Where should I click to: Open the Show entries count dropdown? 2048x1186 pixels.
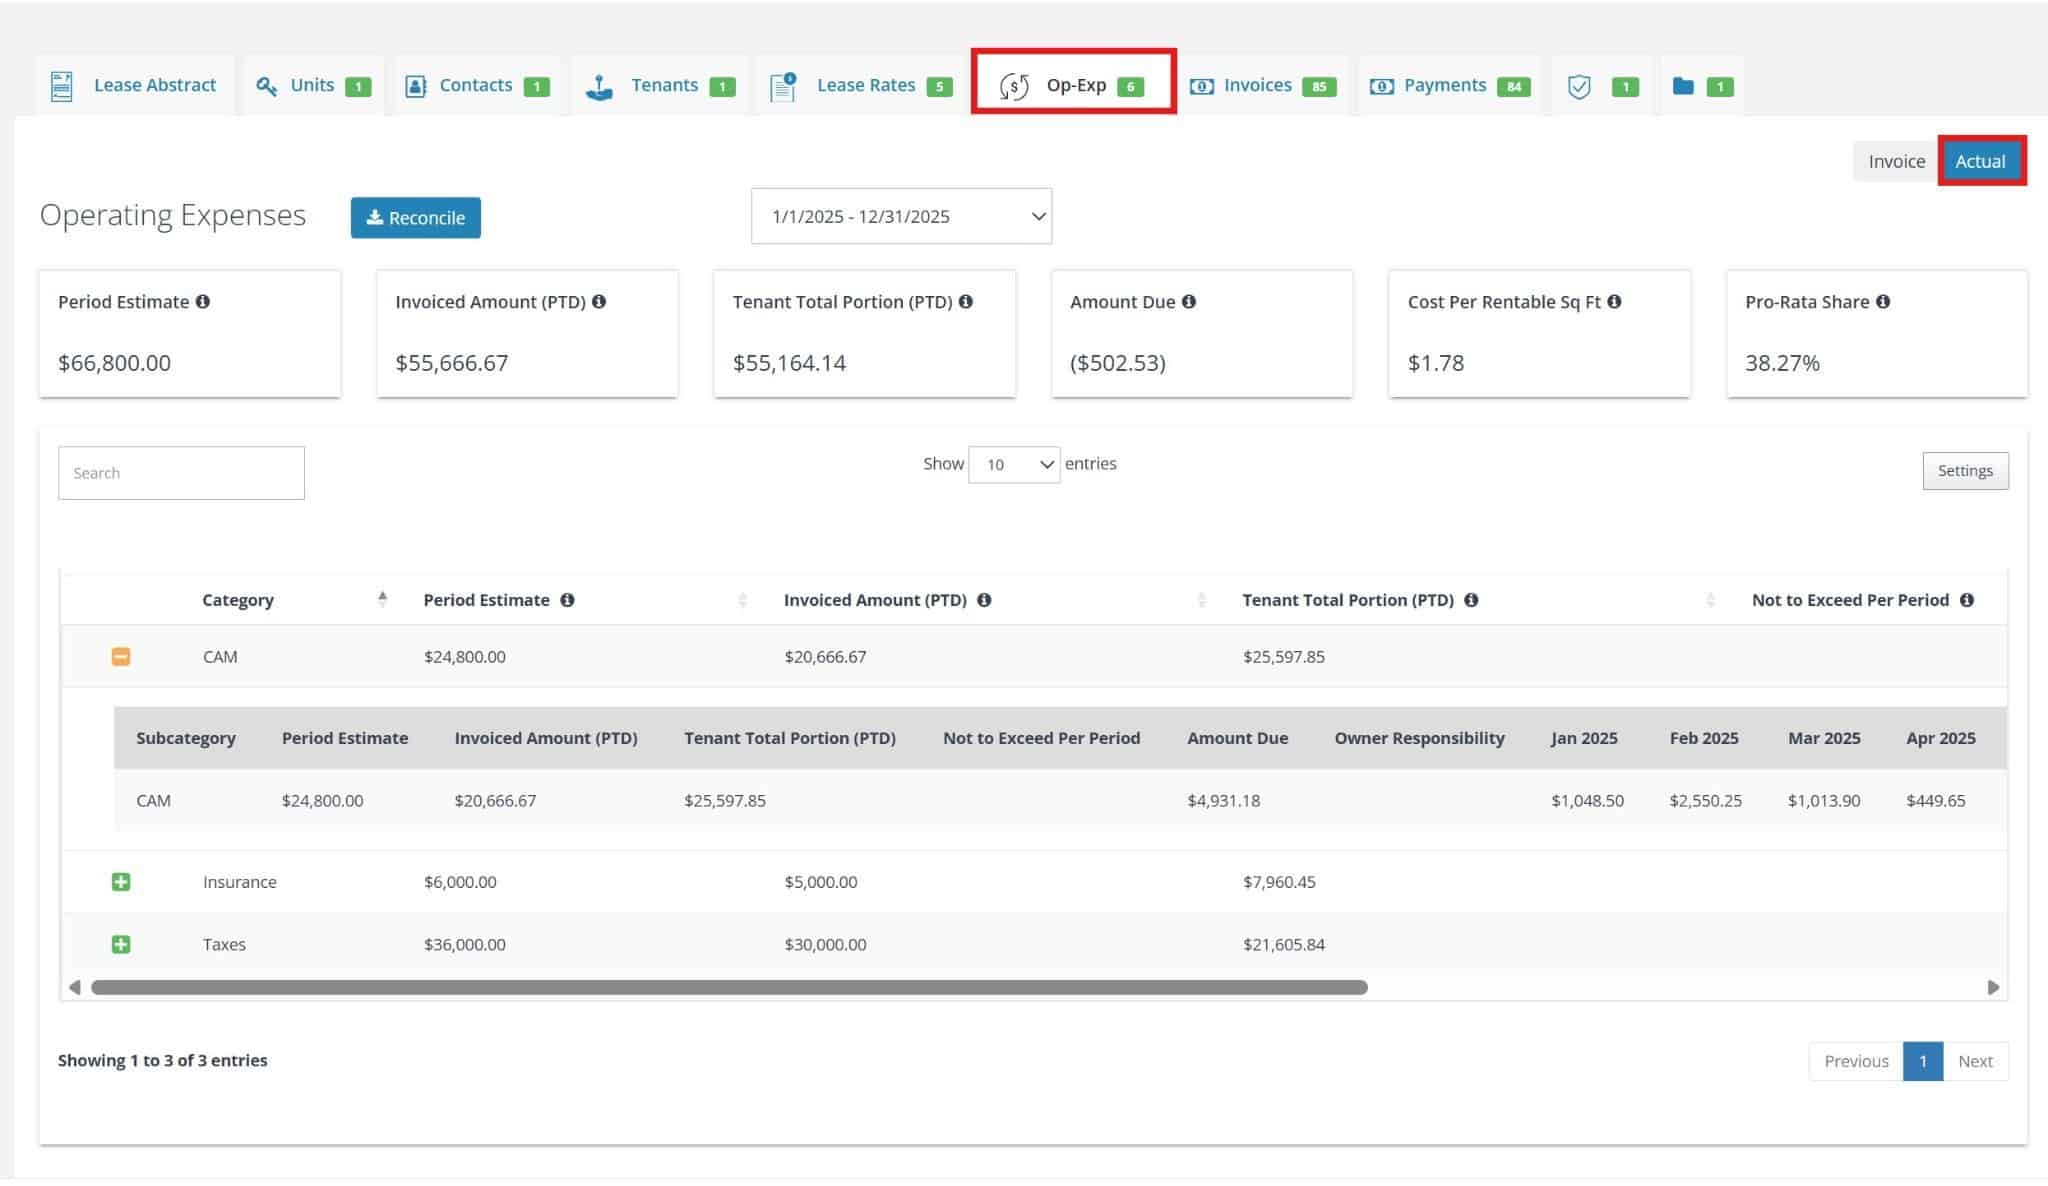tap(1014, 464)
